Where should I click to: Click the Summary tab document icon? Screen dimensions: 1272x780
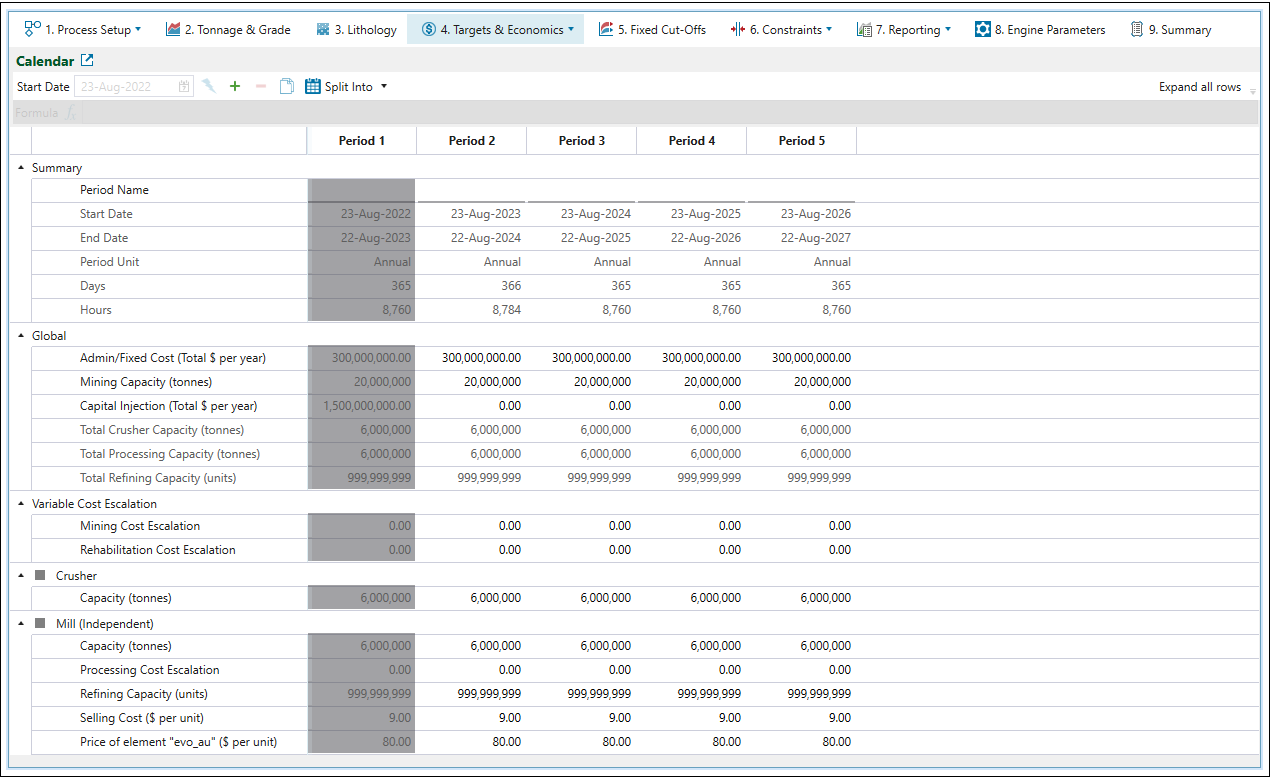pyautogui.click(x=1137, y=29)
